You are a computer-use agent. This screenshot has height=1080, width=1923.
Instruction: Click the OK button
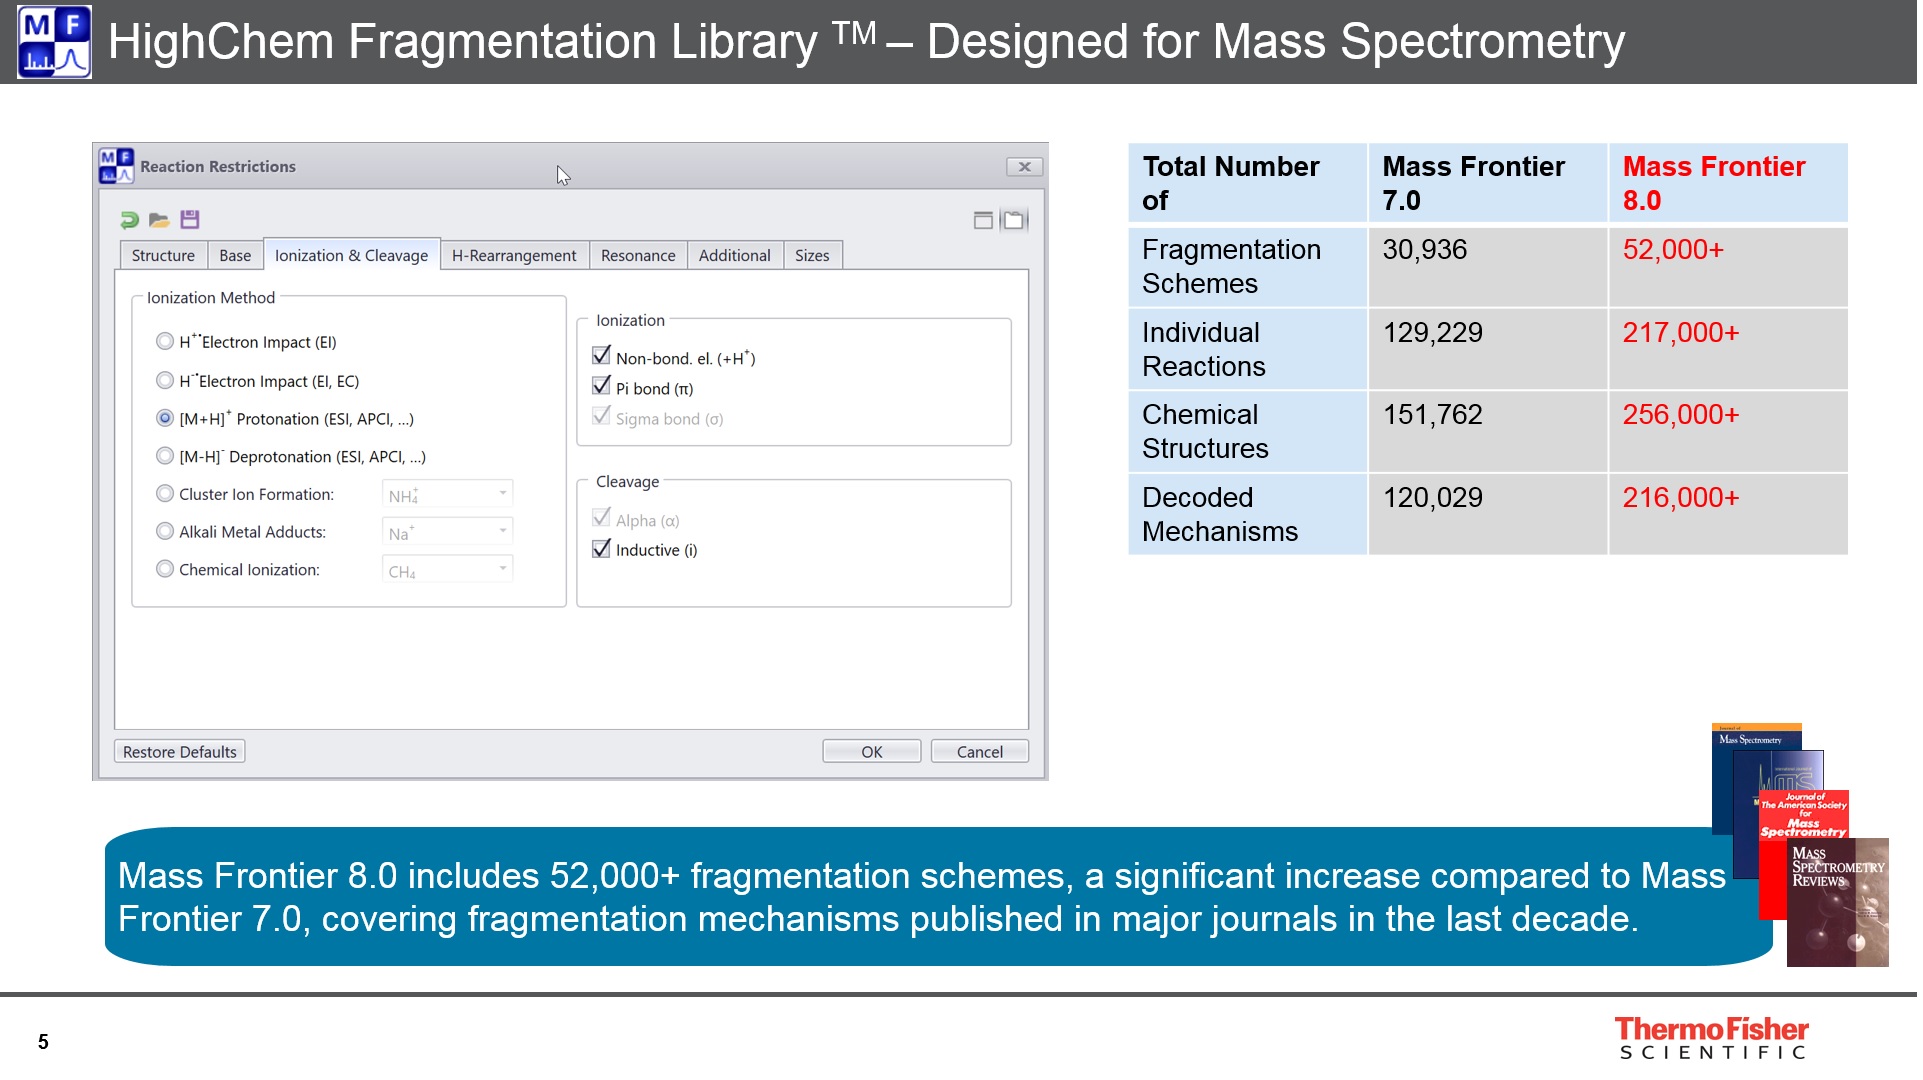tap(871, 752)
